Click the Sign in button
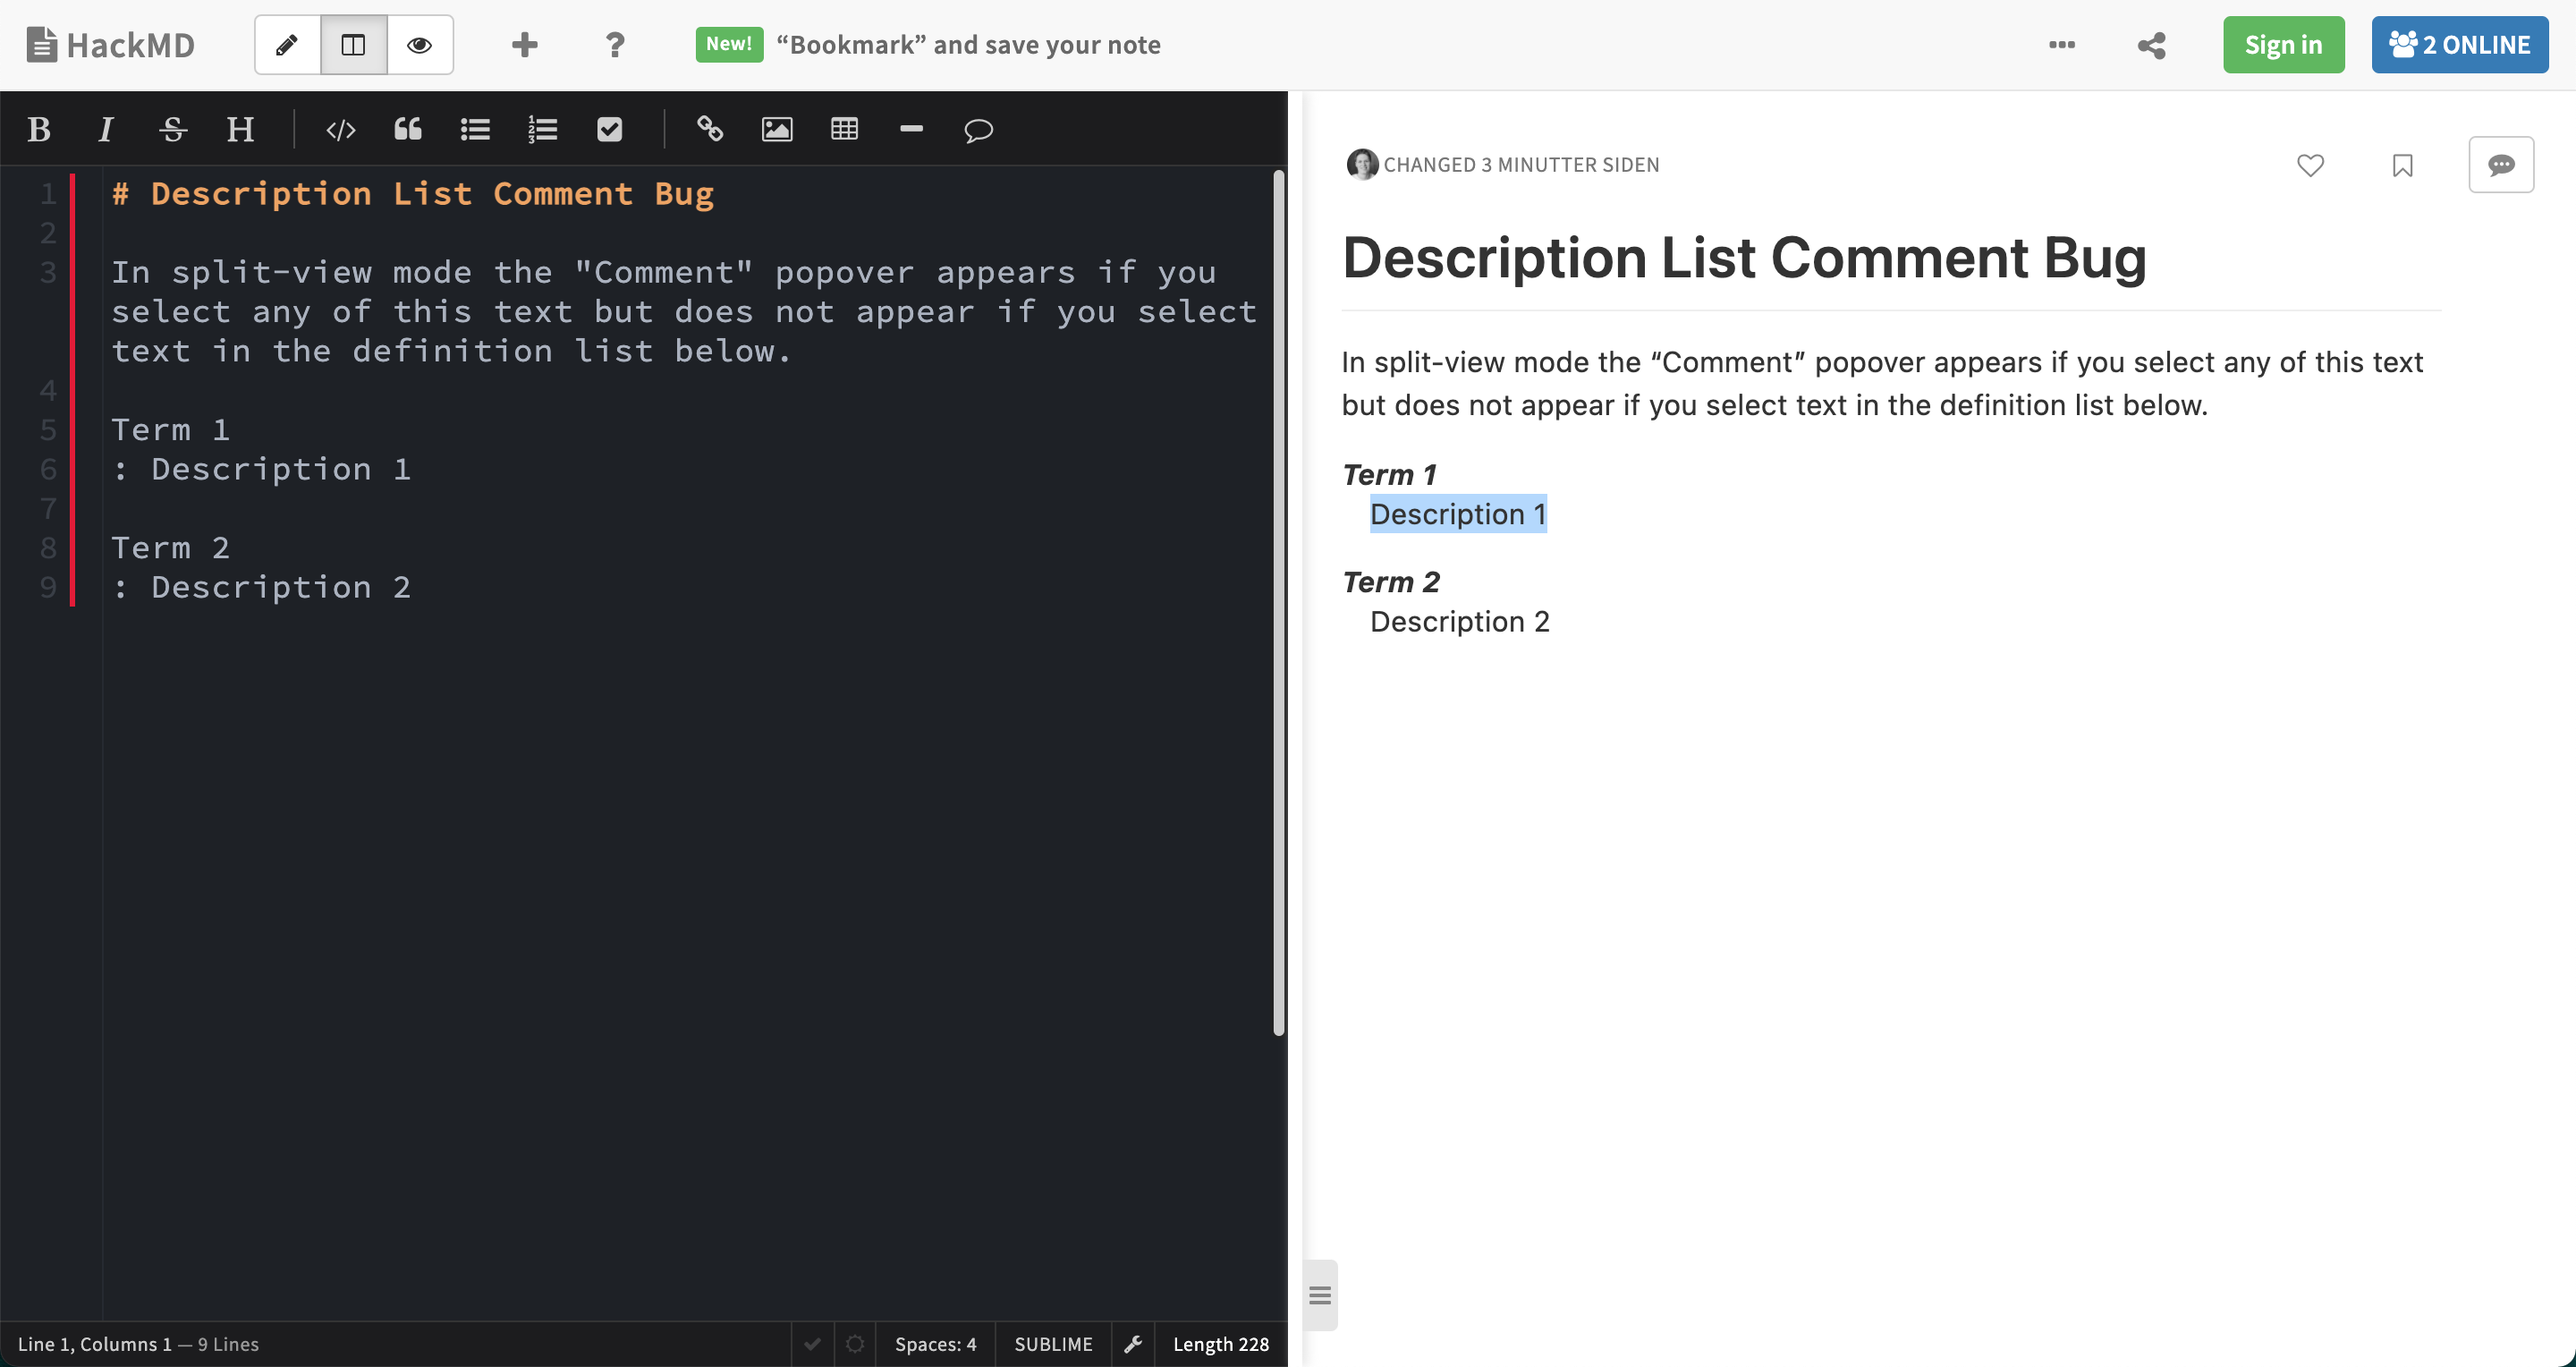2576x1367 pixels. point(2283,44)
